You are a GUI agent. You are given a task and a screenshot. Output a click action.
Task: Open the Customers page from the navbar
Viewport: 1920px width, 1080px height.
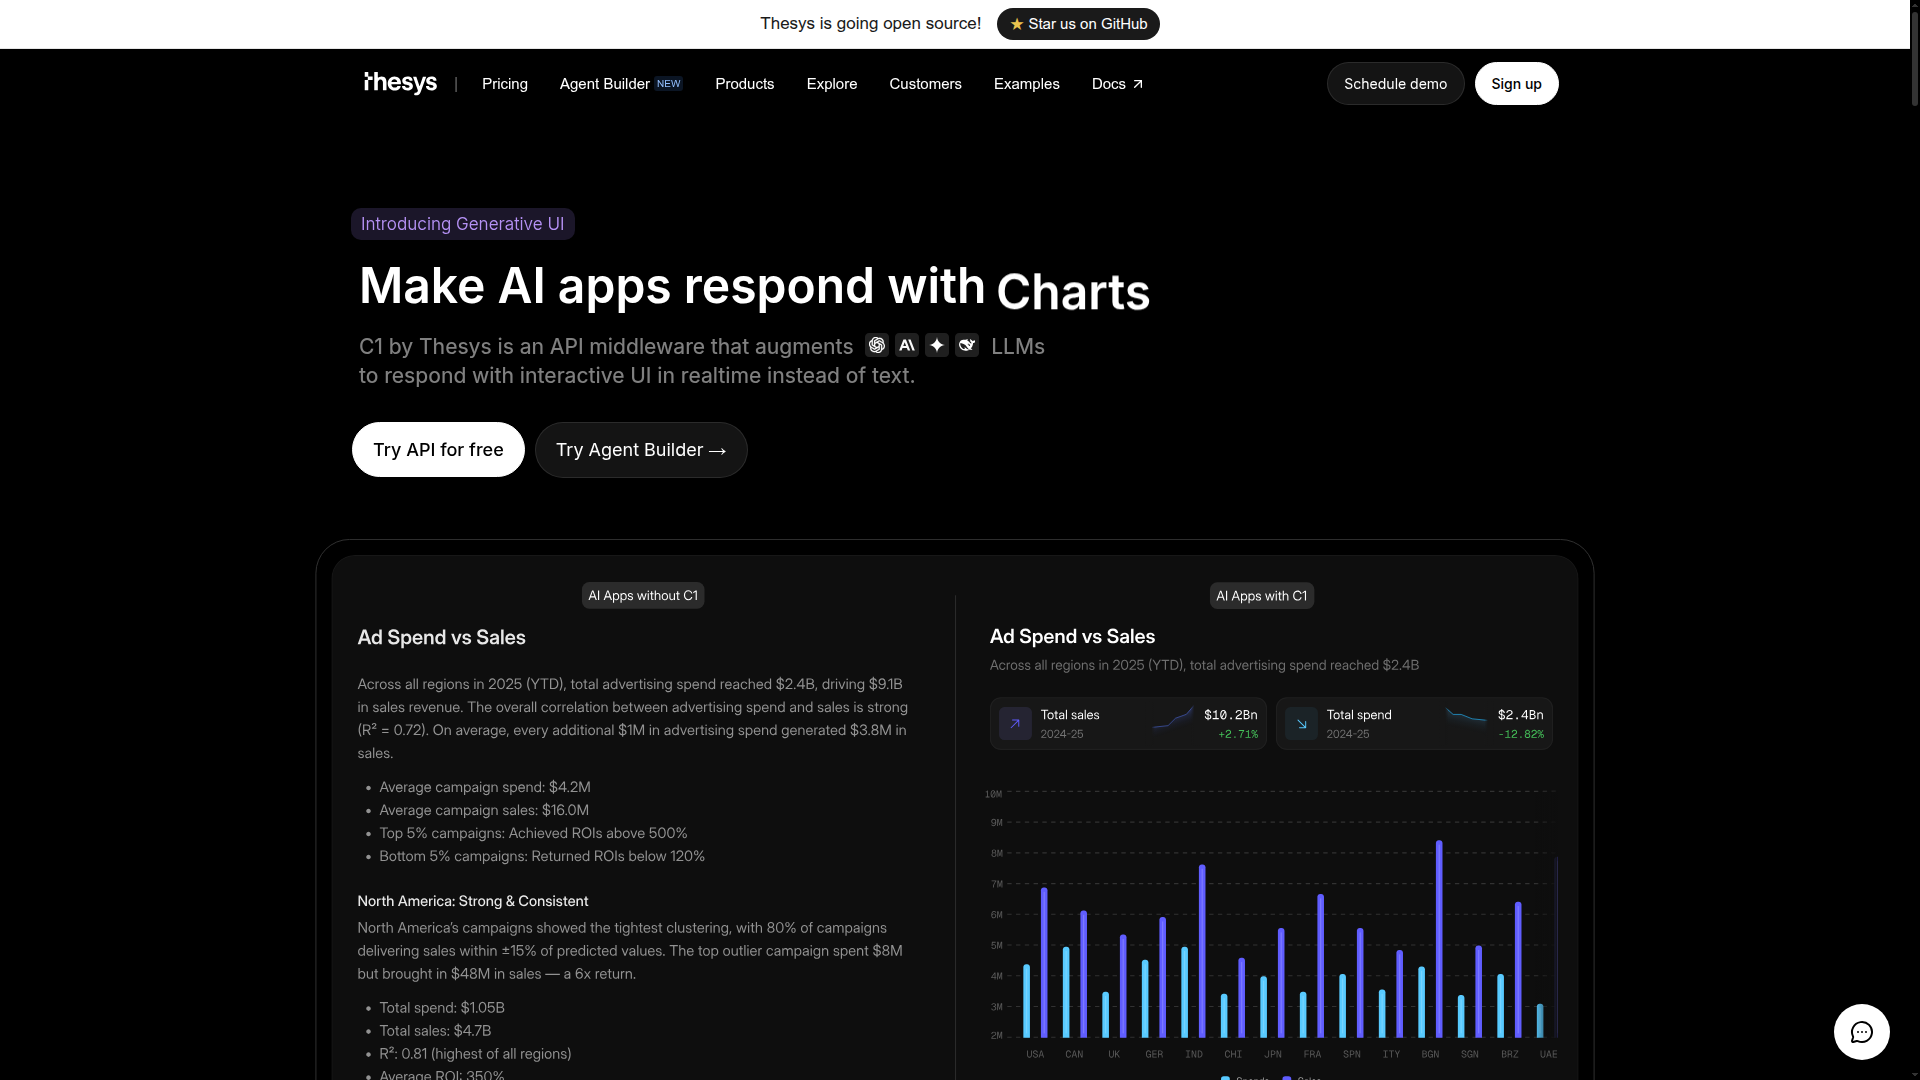point(925,84)
